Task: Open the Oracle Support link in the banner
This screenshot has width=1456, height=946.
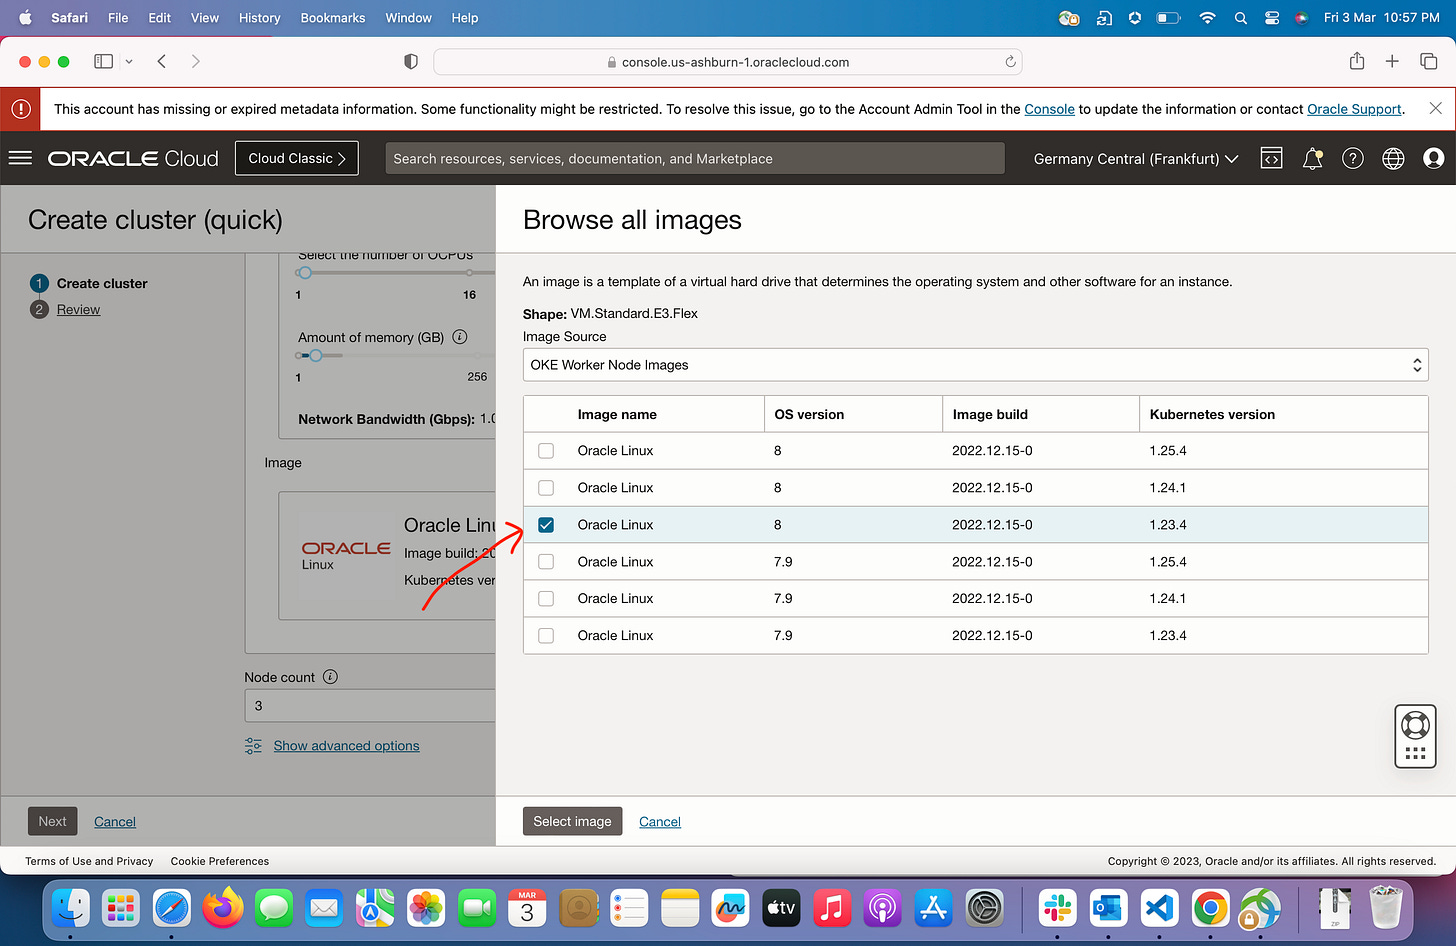Action: click(x=1354, y=109)
